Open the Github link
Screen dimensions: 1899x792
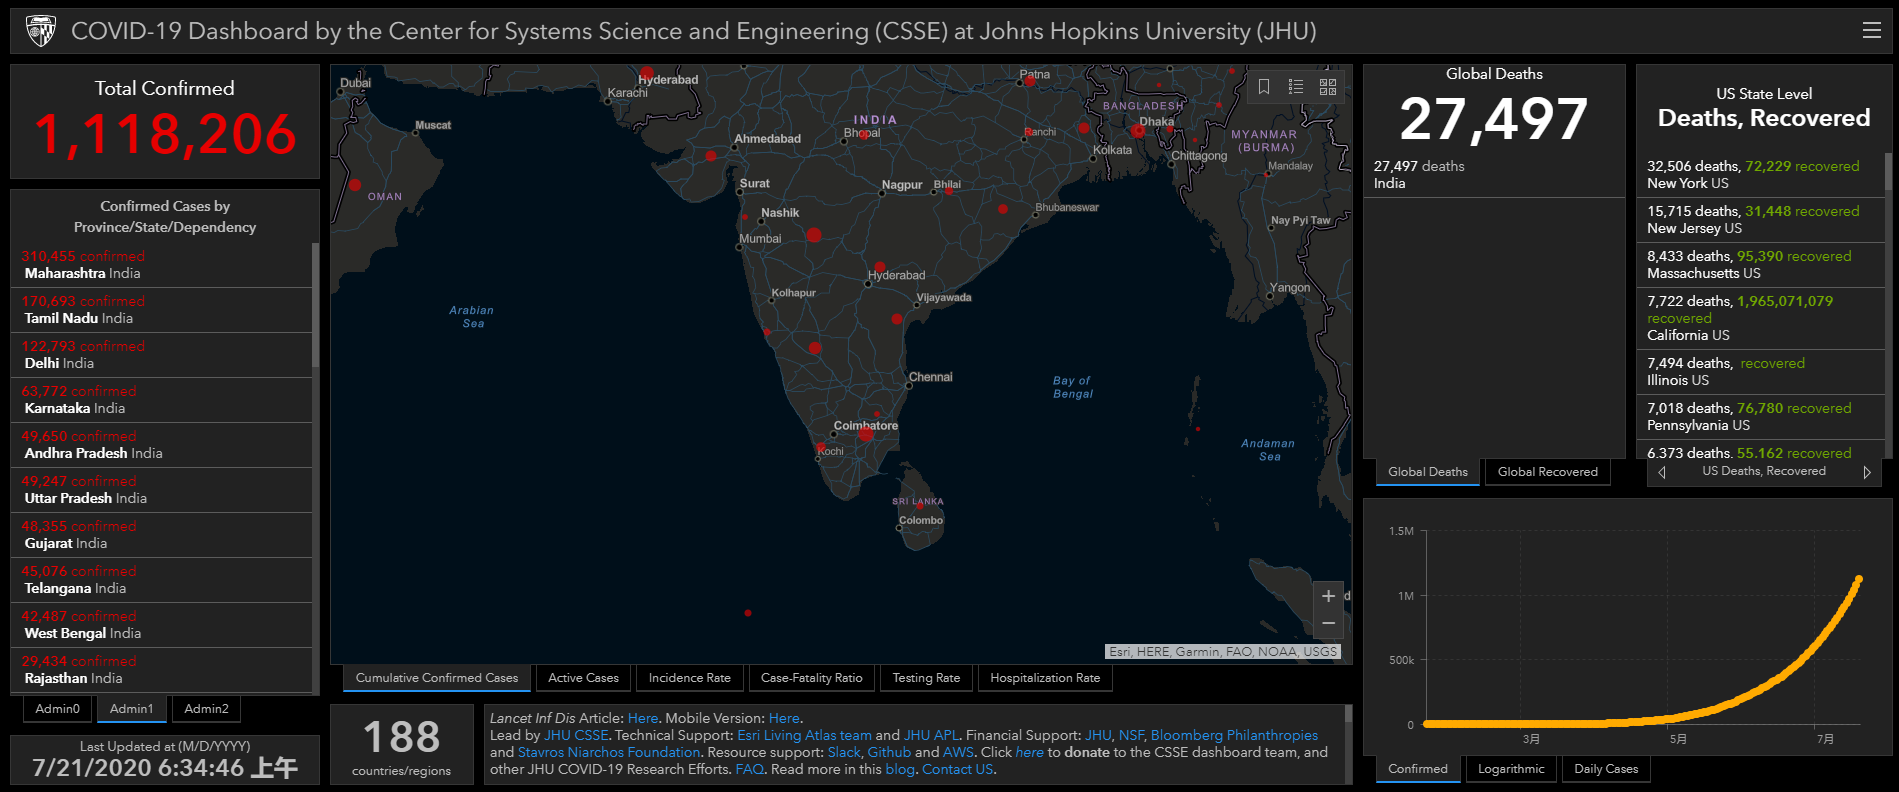pyautogui.click(x=889, y=752)
